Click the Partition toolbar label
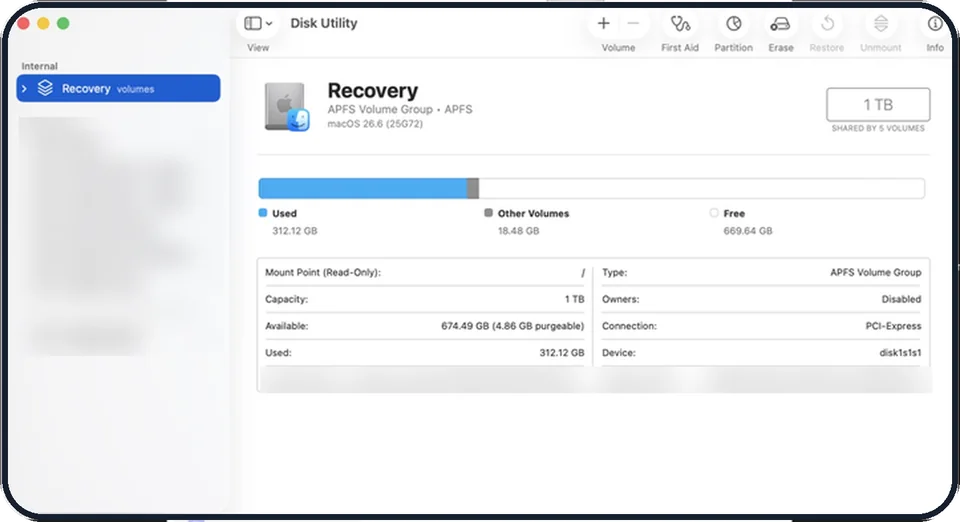The height and width of the screenshot is (522, 960). point(733,48)
